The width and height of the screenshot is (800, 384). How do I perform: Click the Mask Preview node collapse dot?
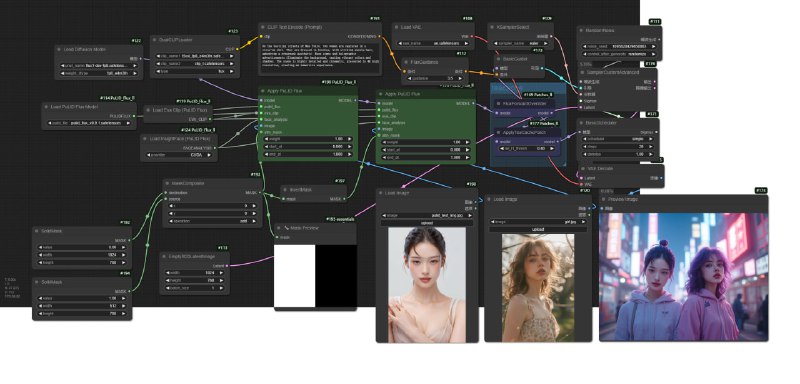(280, 228)
